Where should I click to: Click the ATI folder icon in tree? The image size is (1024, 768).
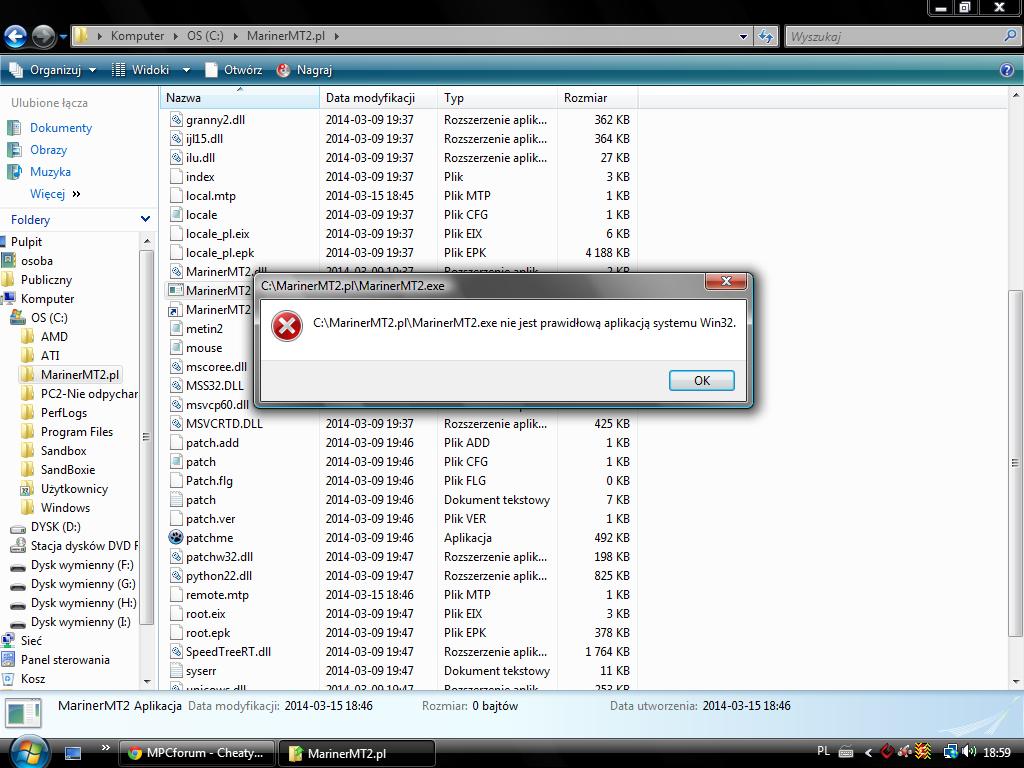pyautogui.click(x=27, y=355)
